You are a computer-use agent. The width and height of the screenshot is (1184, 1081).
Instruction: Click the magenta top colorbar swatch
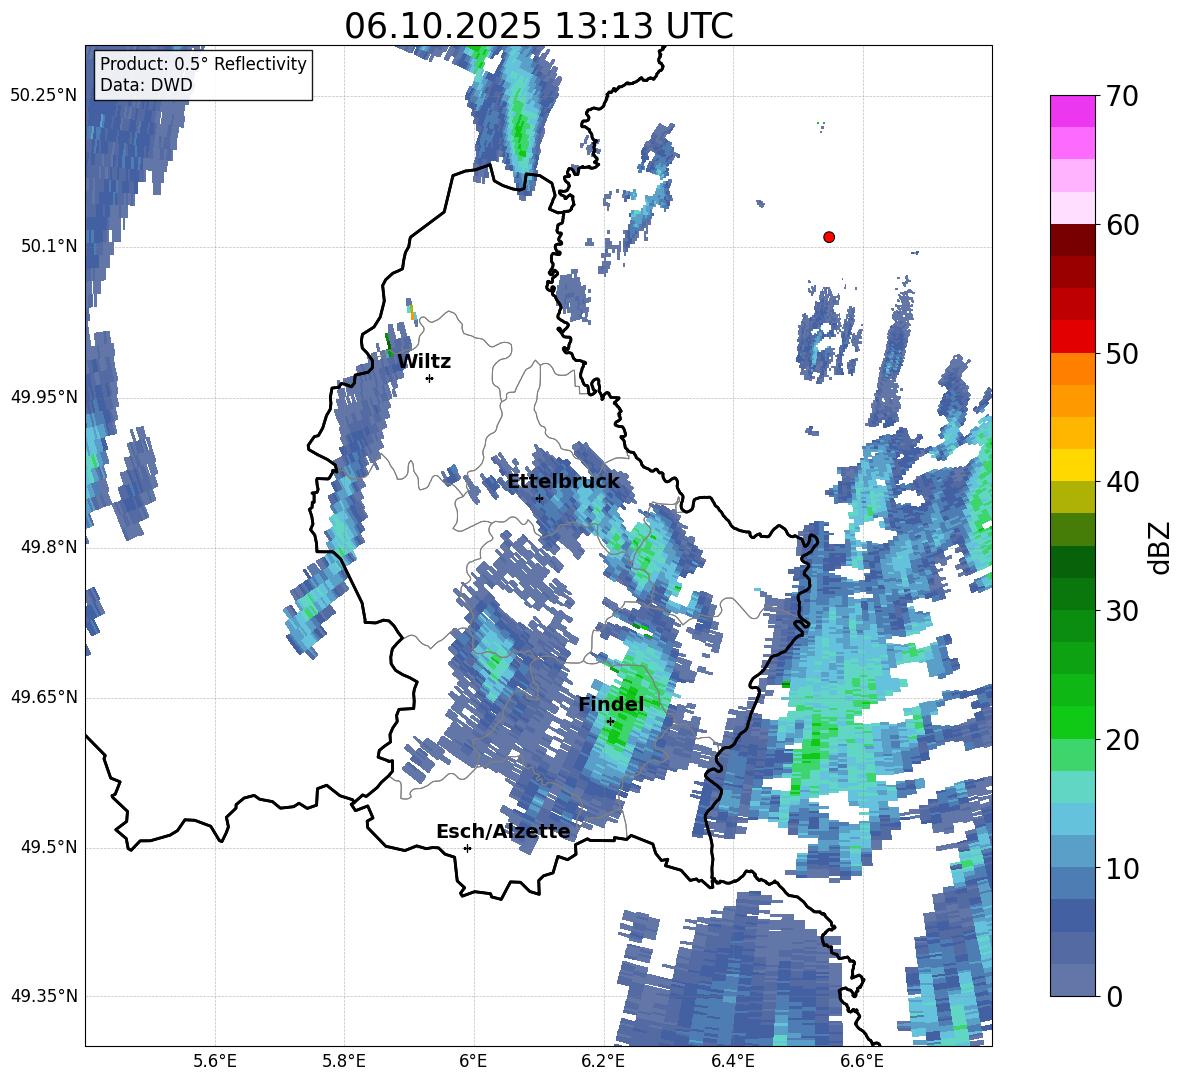coord(1072,111)
